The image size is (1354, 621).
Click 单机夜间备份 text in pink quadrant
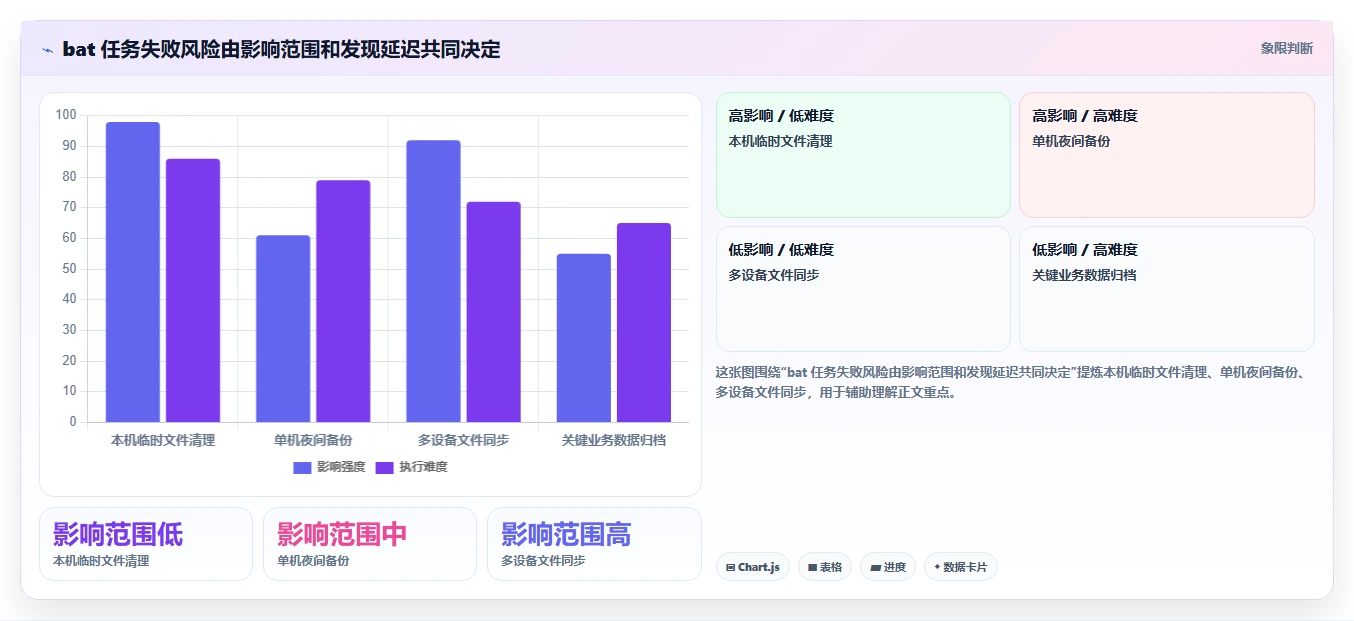click(1071, 141)
